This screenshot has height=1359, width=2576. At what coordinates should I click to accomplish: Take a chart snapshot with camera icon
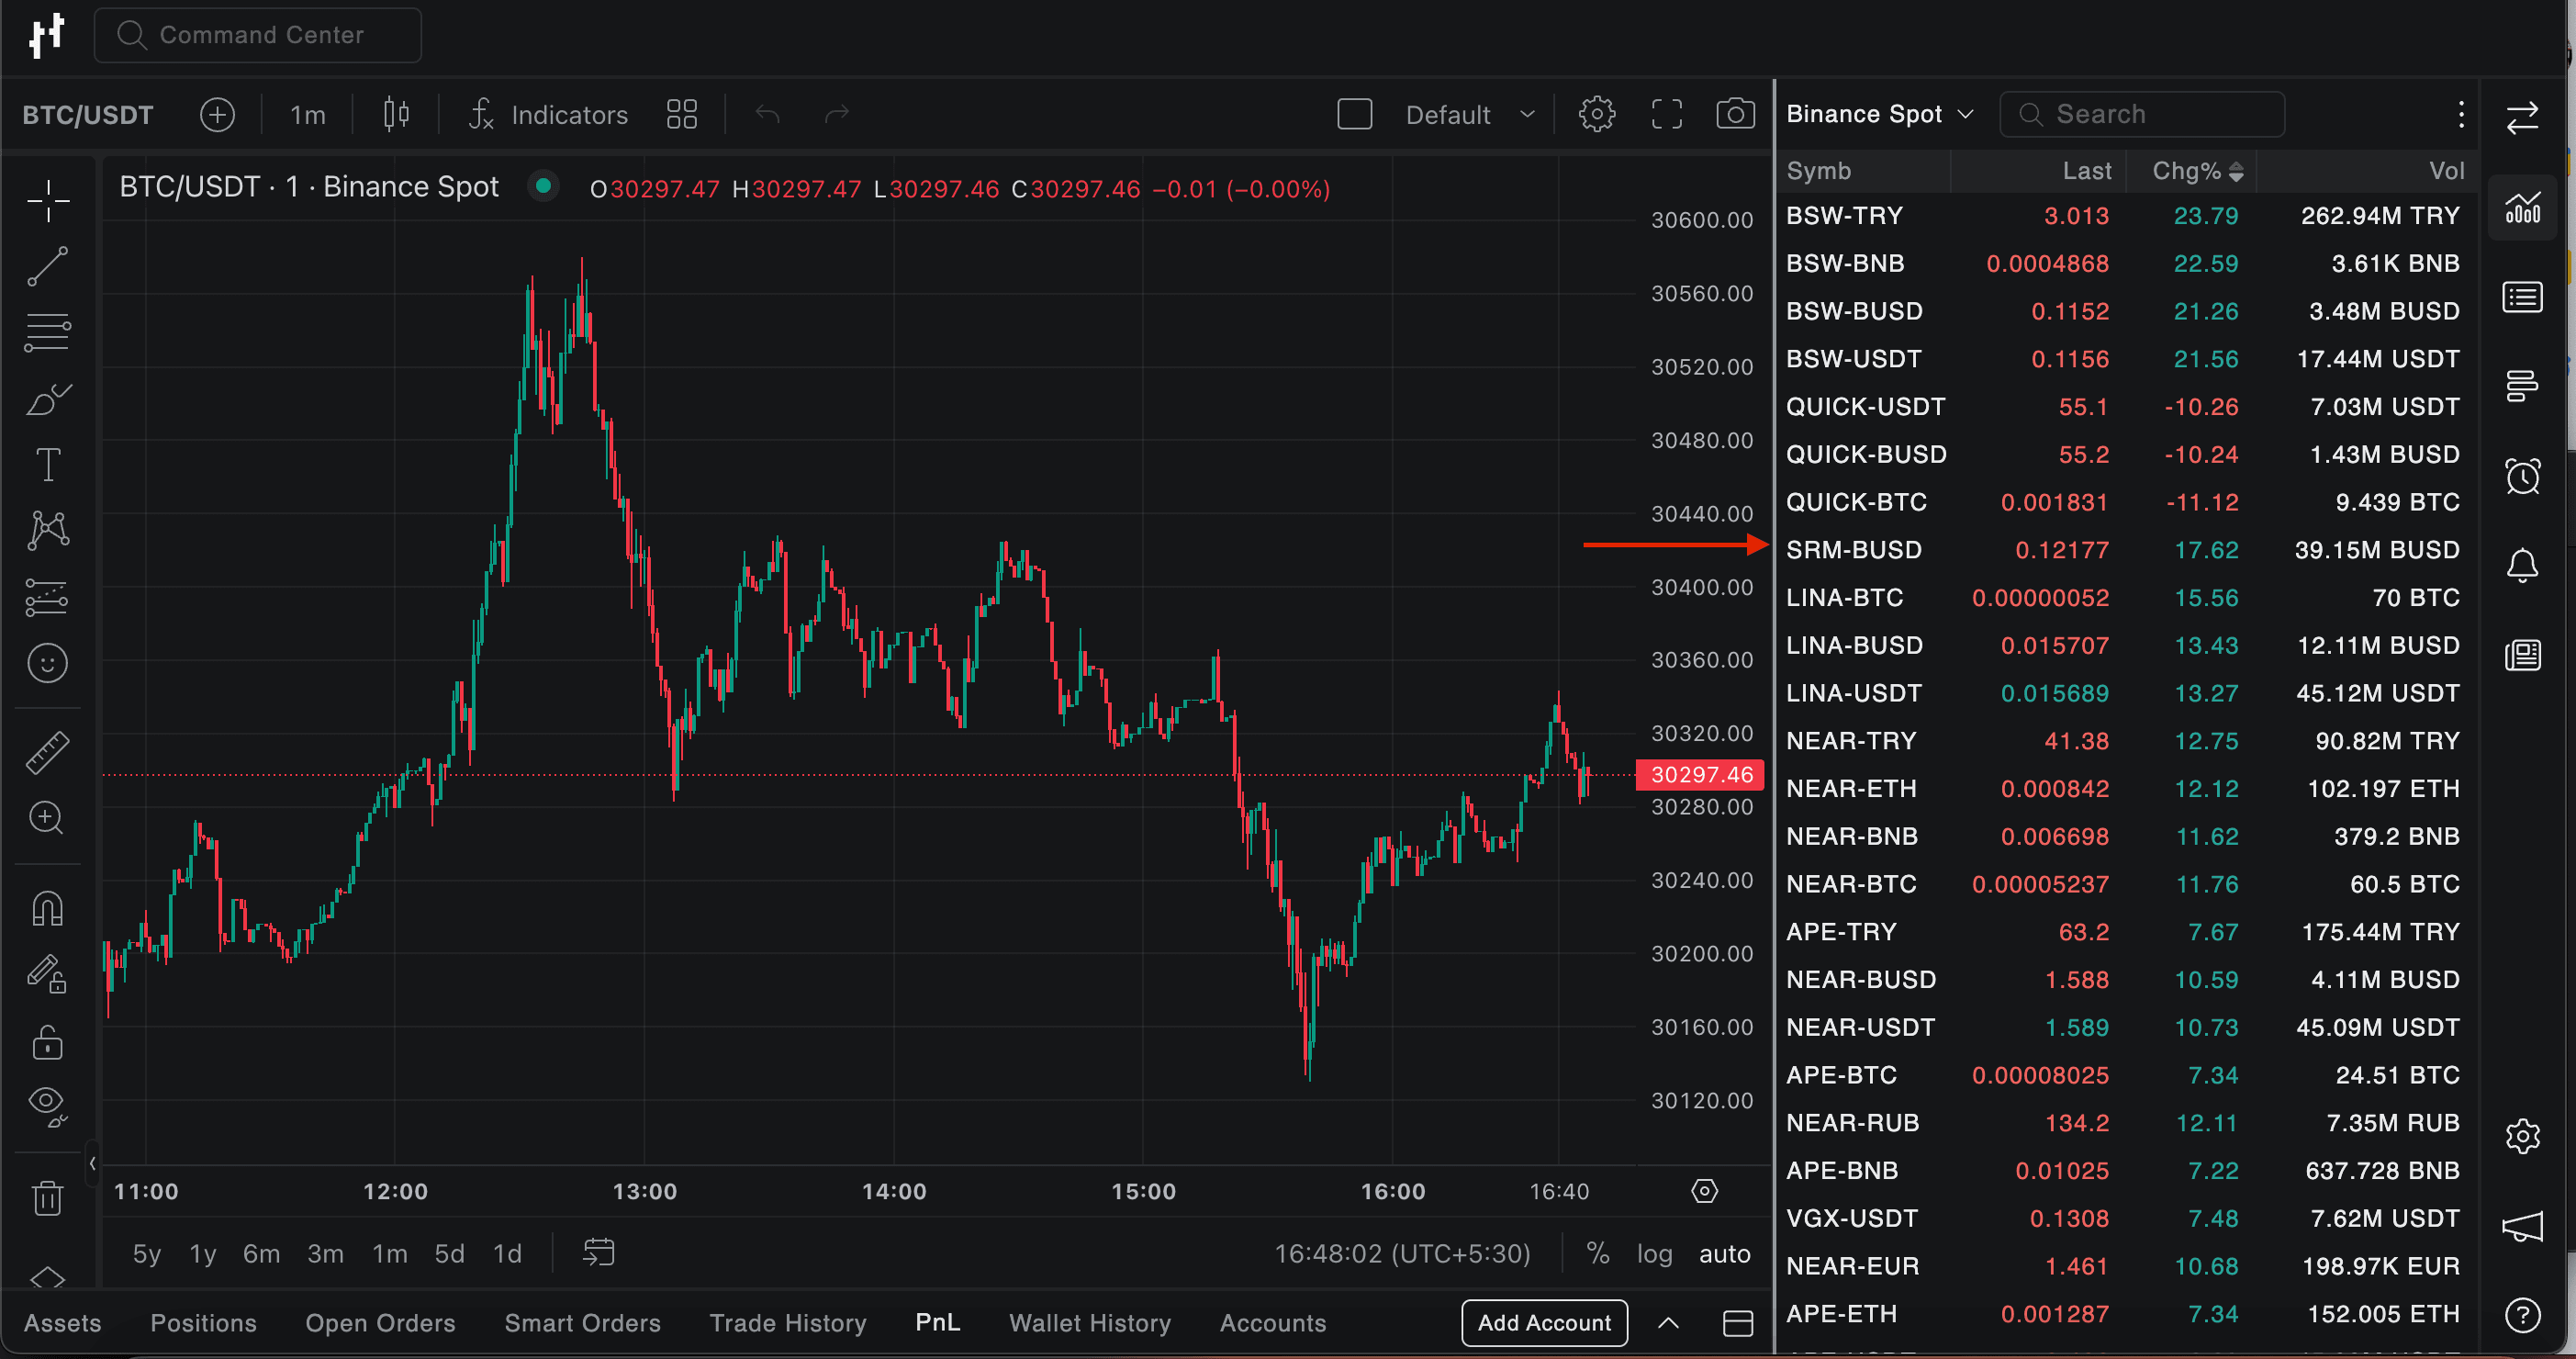(x=1735, y=114)
